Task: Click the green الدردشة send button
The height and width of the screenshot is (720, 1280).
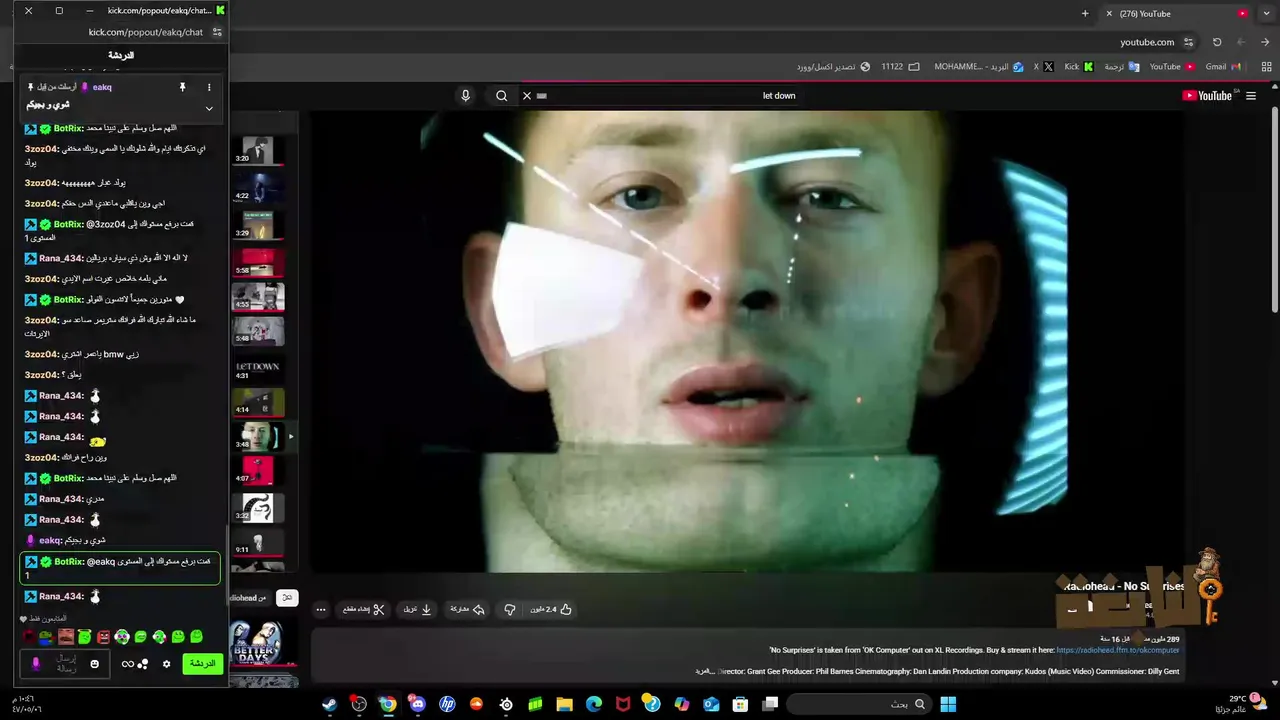Action: 202,664
